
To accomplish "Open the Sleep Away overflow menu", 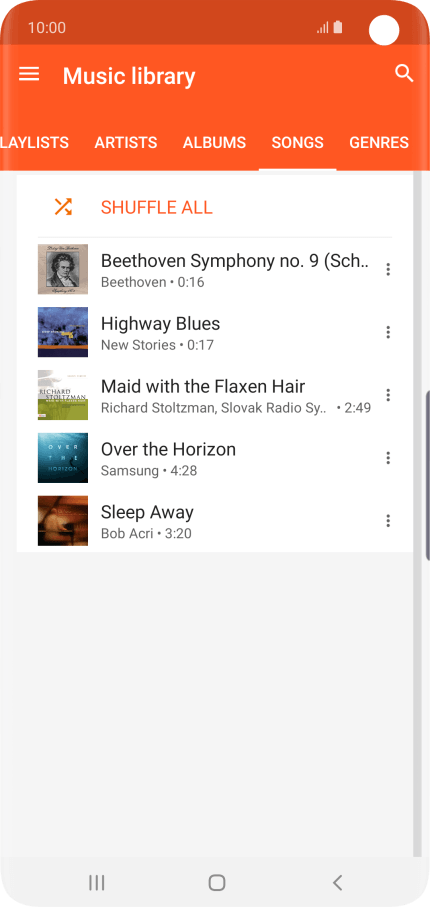I will click(388, 521).
